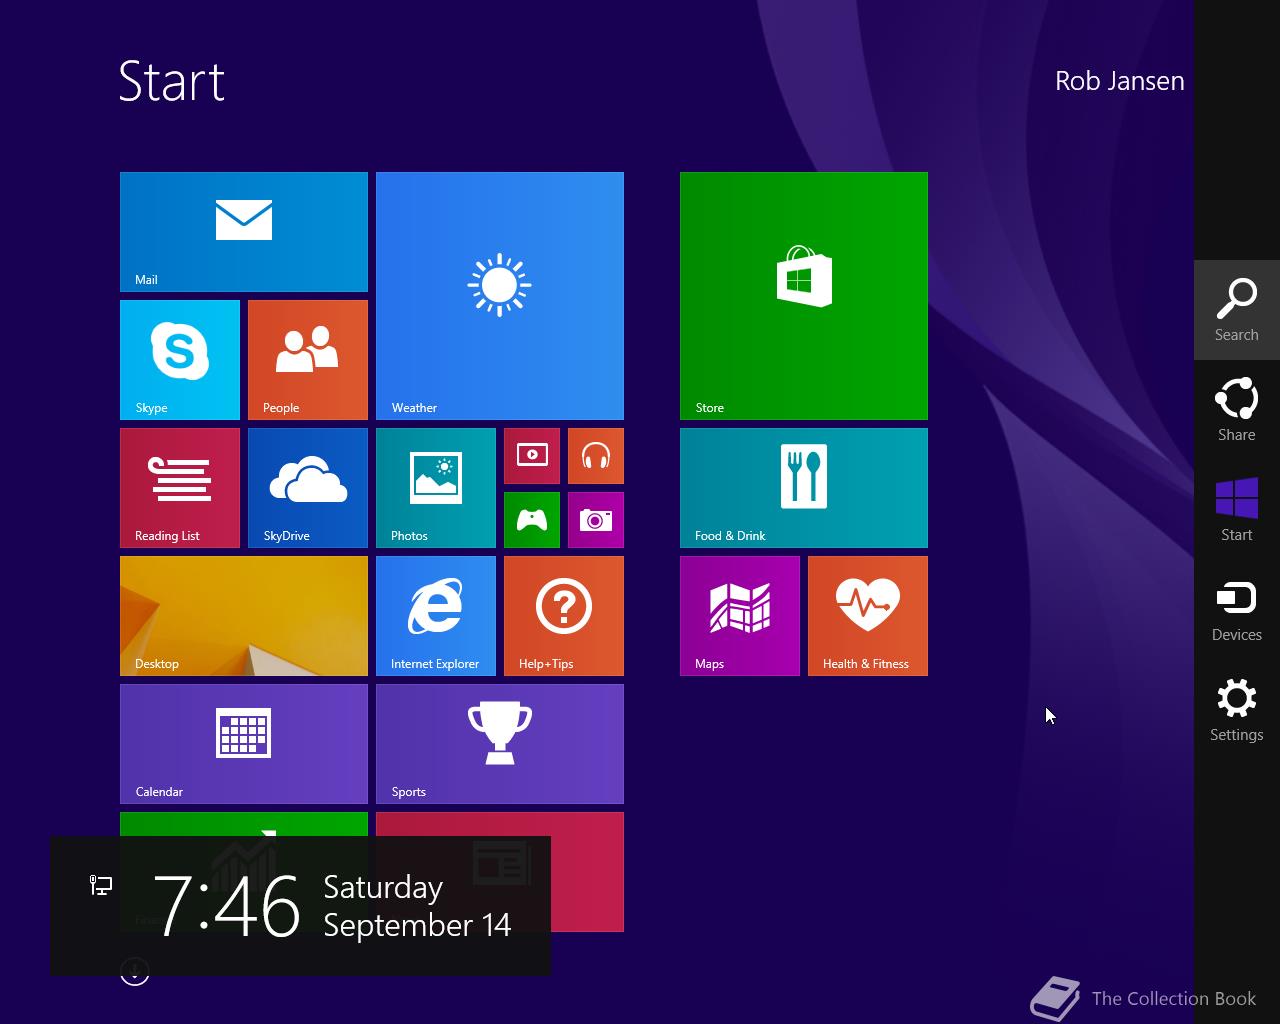
Task: Open the Photos tile
Action: pos(436,488)
